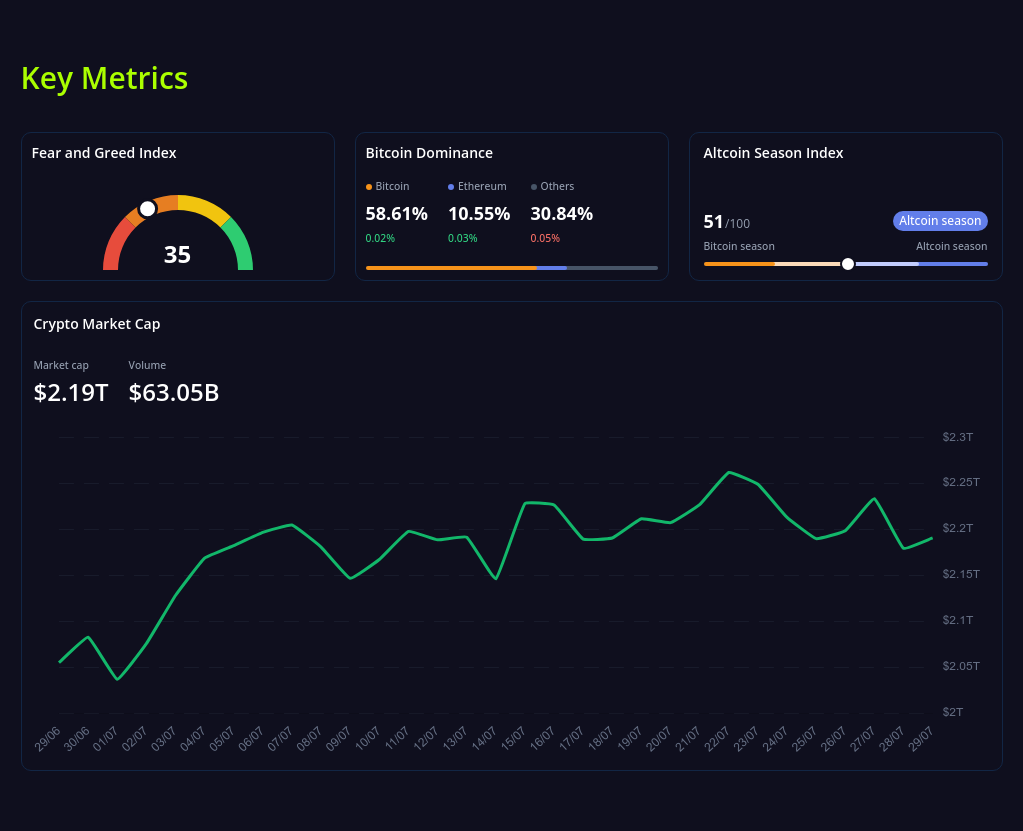Select the blue Ethereum legend dot
1023x831 pixels.
(451, 187)
